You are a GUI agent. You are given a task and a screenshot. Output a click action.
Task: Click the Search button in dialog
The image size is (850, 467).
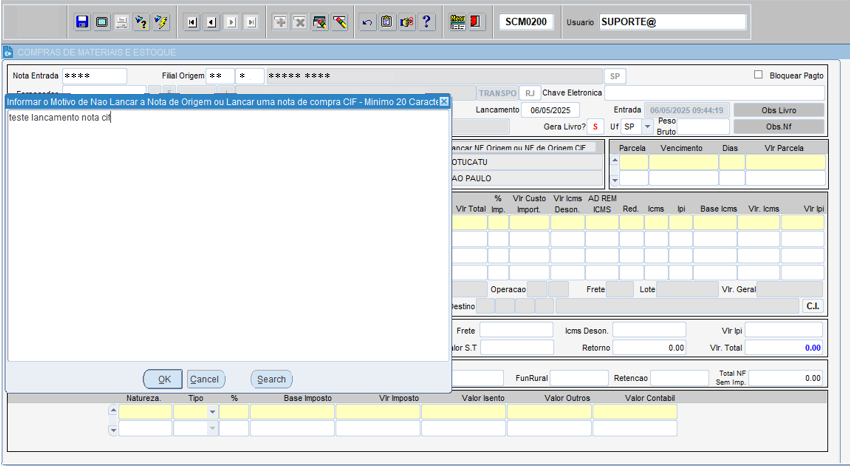[x=271, y=379]
